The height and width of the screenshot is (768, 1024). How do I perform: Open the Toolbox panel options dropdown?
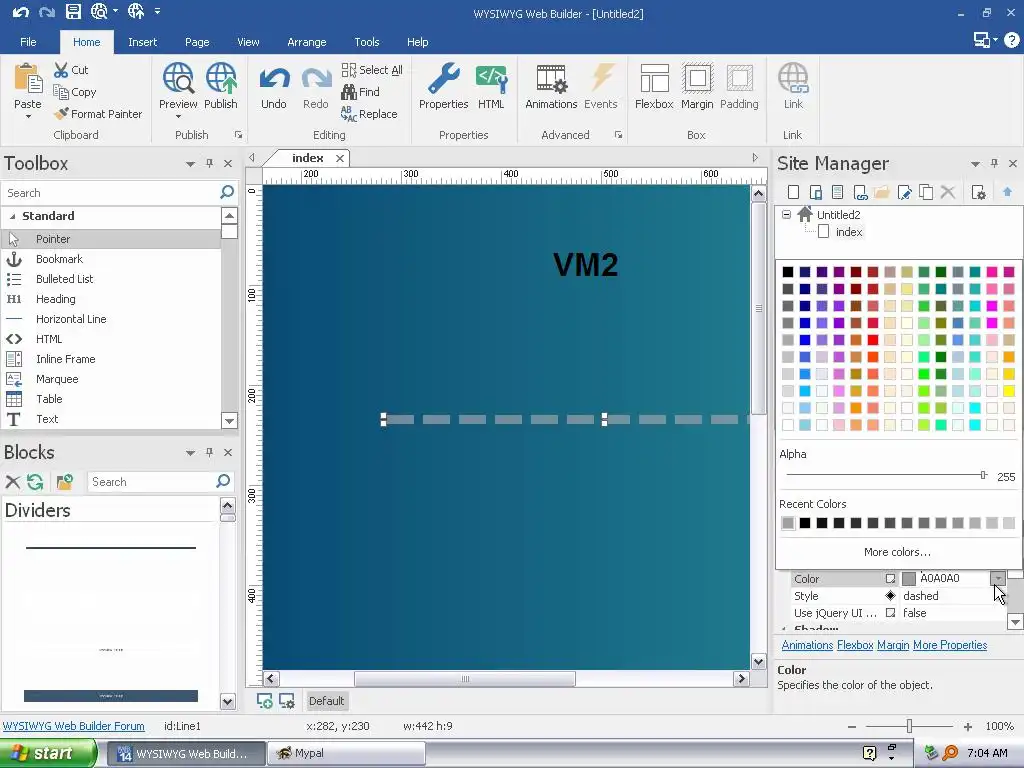pyautogui.click(x=190, y=164)
